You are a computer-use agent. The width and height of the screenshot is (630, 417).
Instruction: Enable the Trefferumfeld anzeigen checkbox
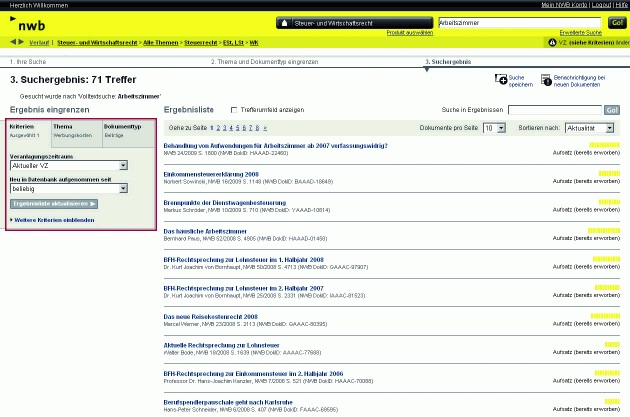pos(234,110)
